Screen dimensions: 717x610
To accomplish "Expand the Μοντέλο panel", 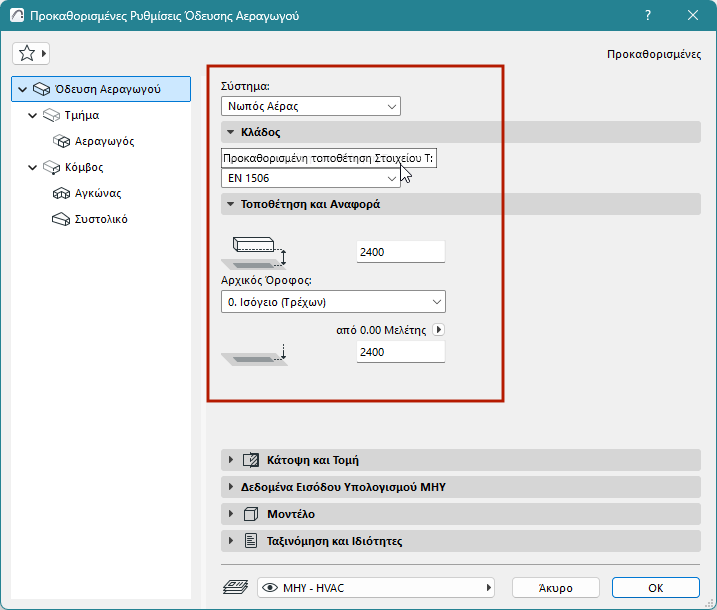I will pos(230,514).
